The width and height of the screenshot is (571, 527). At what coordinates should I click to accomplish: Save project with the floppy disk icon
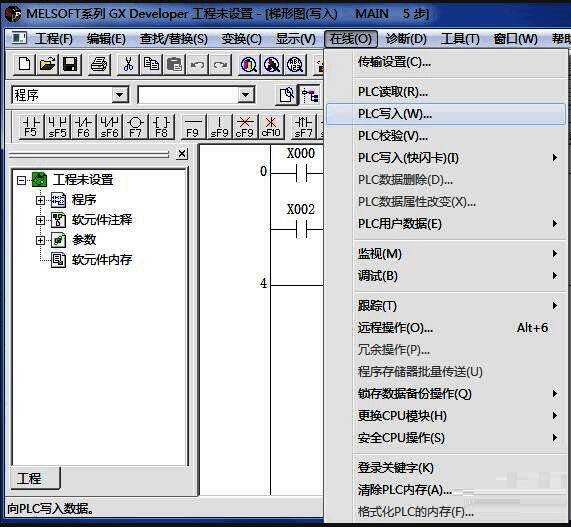70,64
